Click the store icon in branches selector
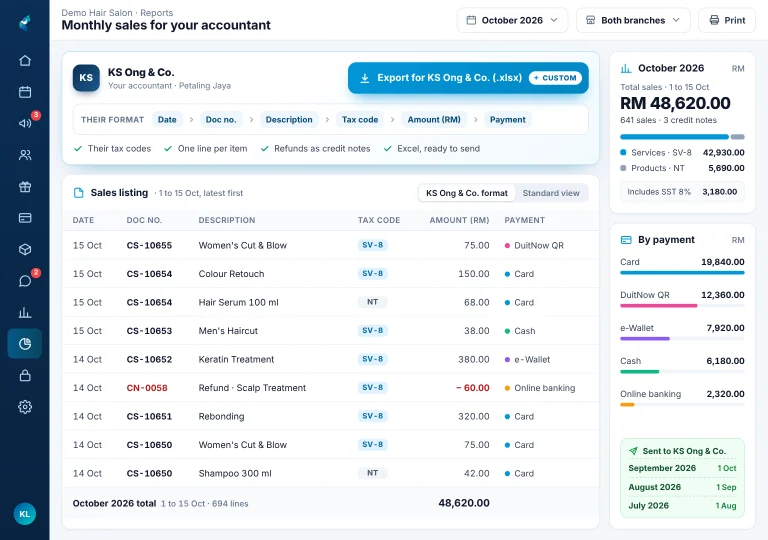The width and height of the screenshot is (768, 540). 591,20
